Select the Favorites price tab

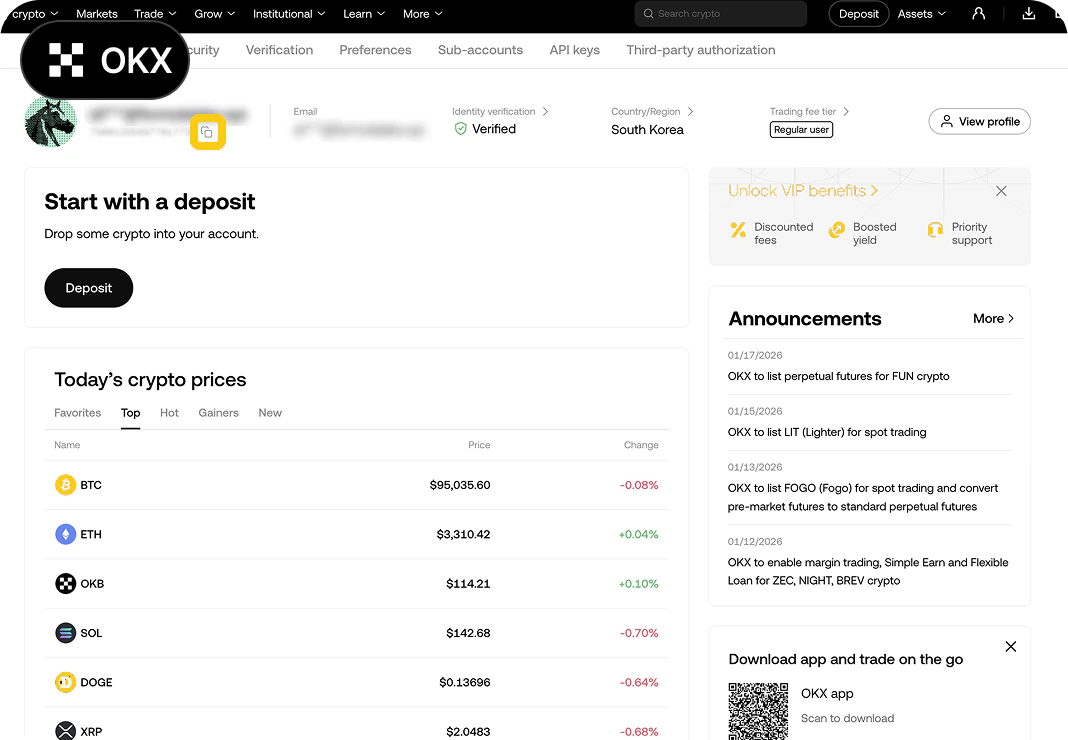[78, 413]
